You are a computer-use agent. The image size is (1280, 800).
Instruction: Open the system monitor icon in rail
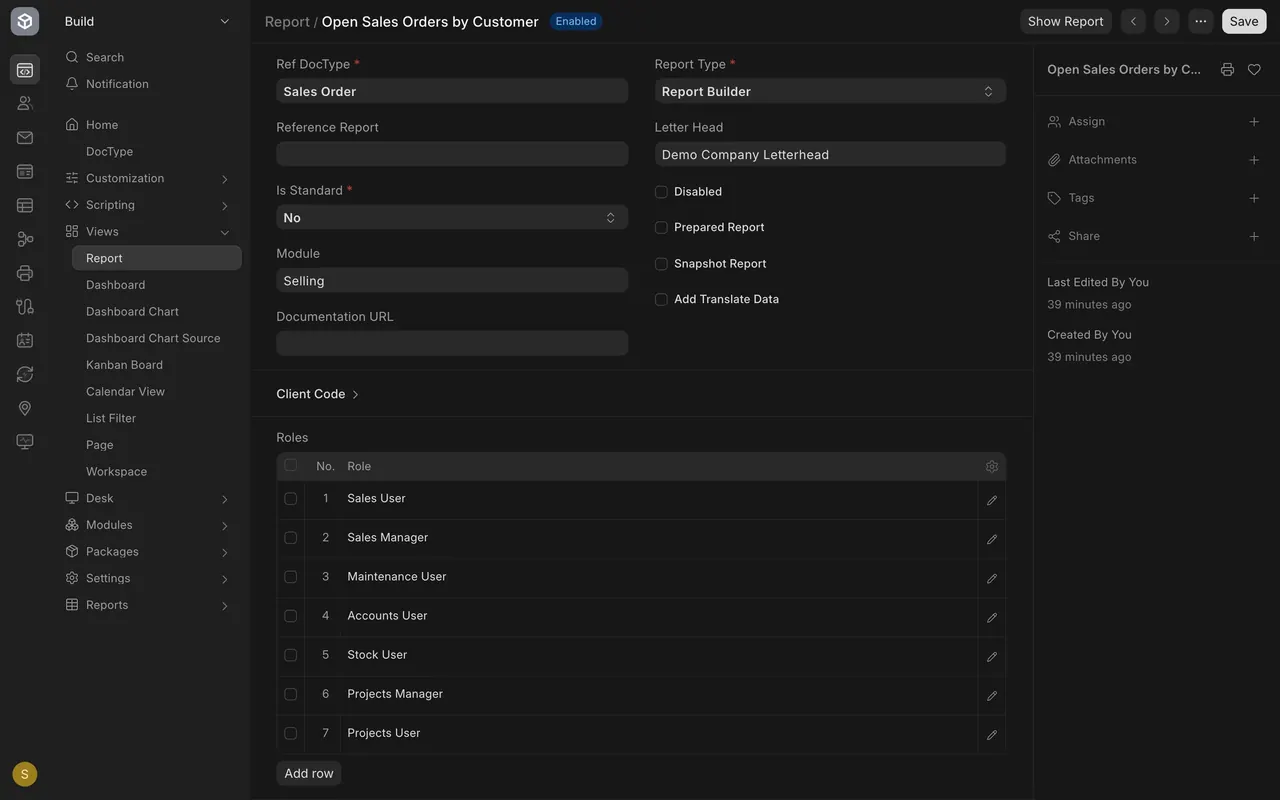click(25, 442)
